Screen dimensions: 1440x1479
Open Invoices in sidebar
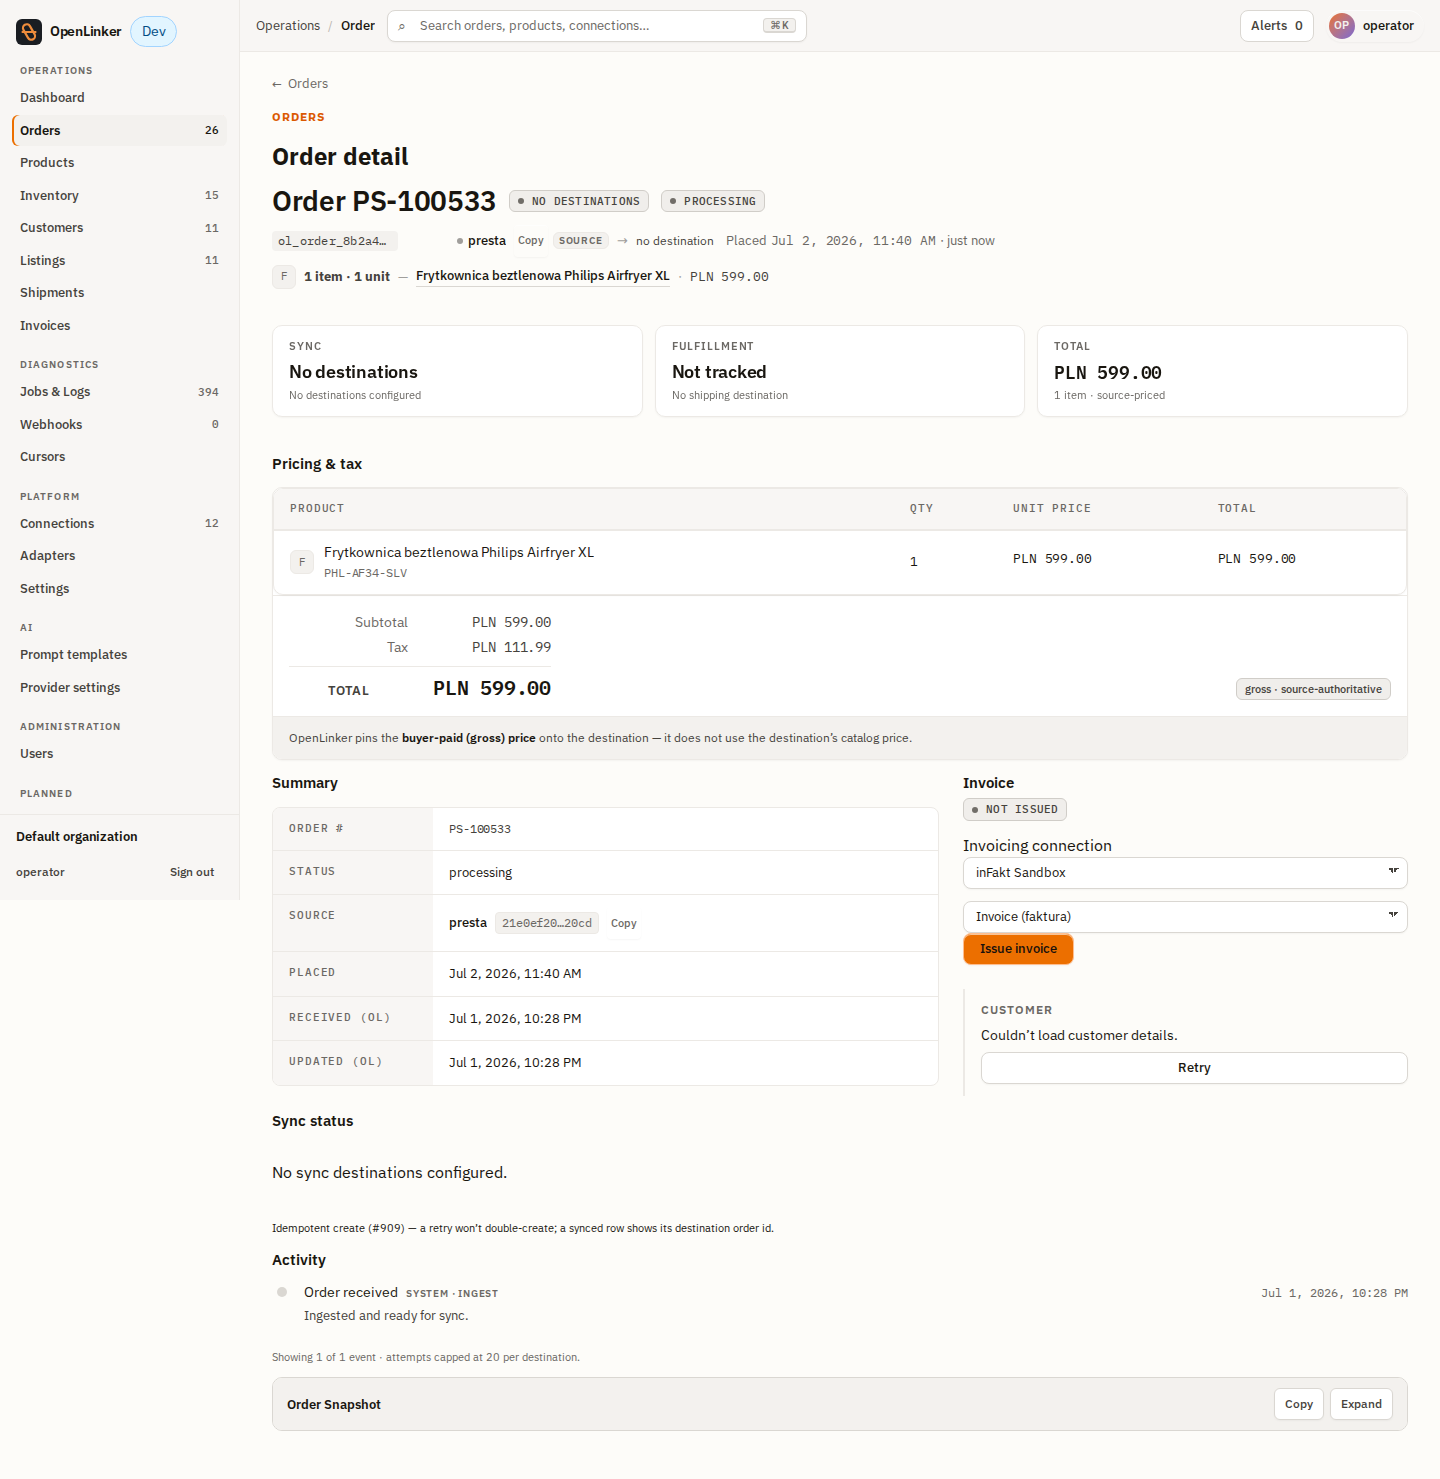[x=119, y=326]
